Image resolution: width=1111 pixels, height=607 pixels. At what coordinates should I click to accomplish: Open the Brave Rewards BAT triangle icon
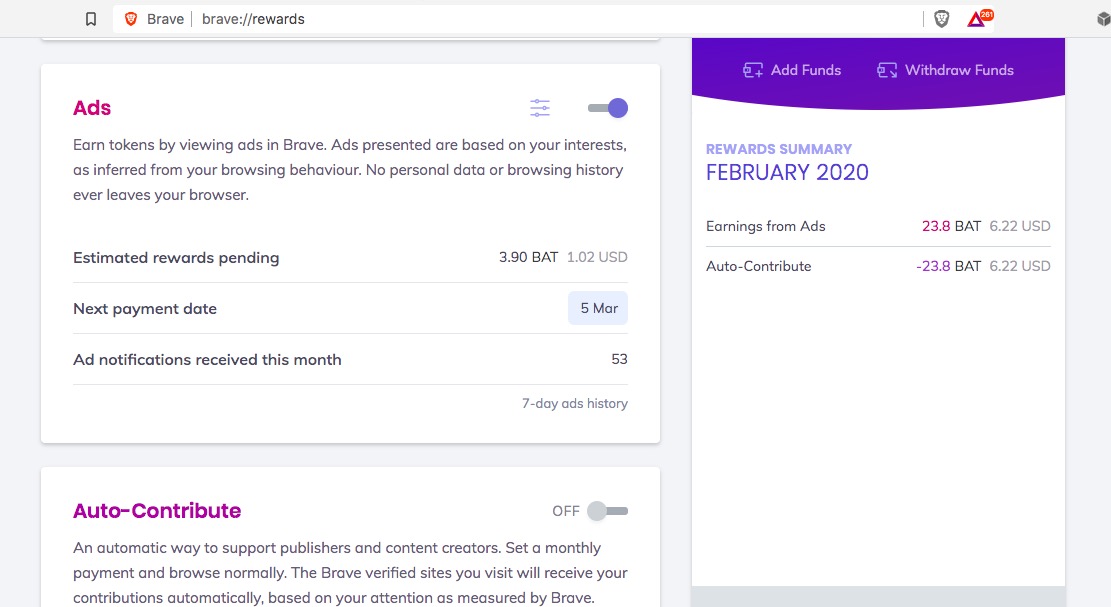click(x=977, y=19)
